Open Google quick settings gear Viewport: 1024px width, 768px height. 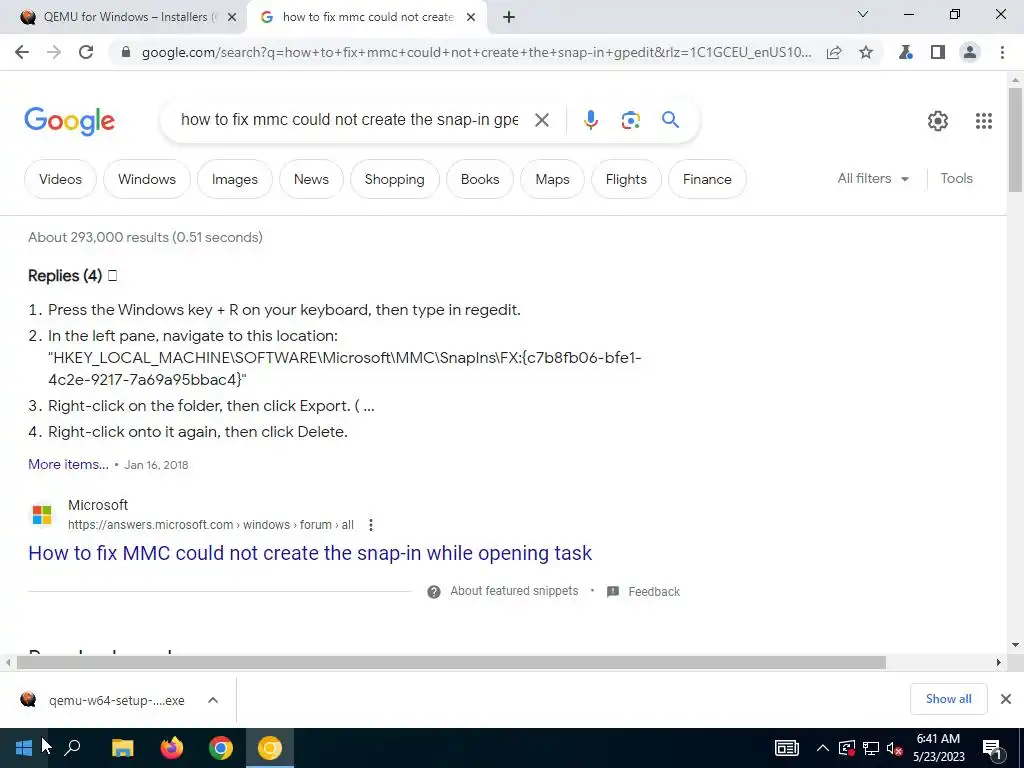tap(938, 121)
